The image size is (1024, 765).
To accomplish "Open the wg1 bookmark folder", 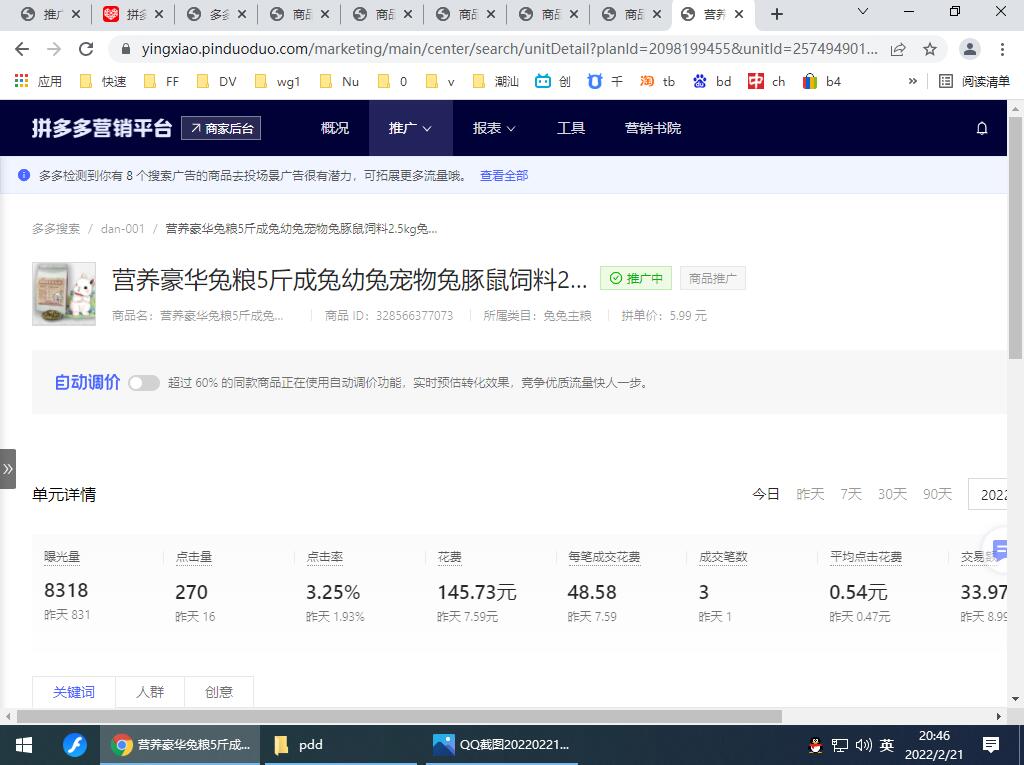I will coord(278,81).
